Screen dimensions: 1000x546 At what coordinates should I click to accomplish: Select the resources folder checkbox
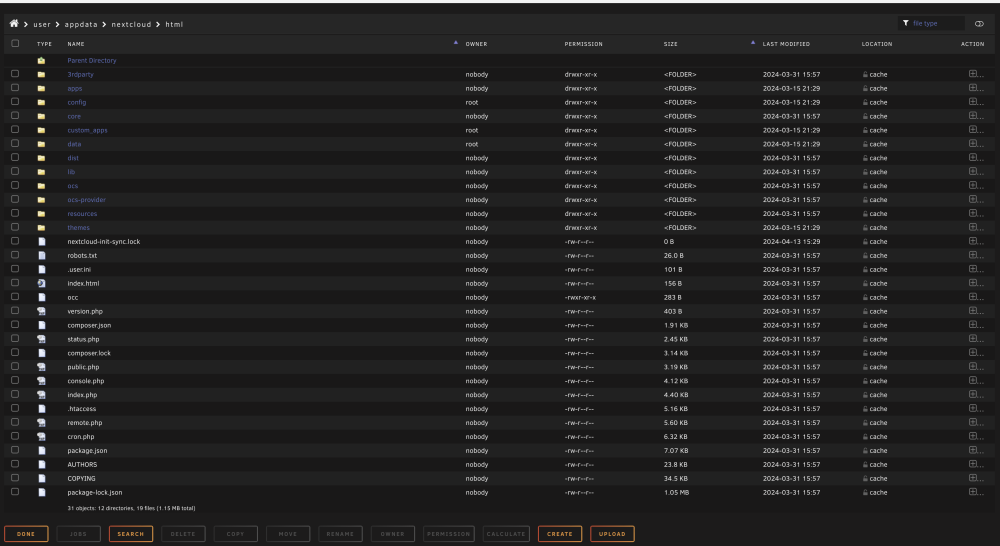(15, 213)
